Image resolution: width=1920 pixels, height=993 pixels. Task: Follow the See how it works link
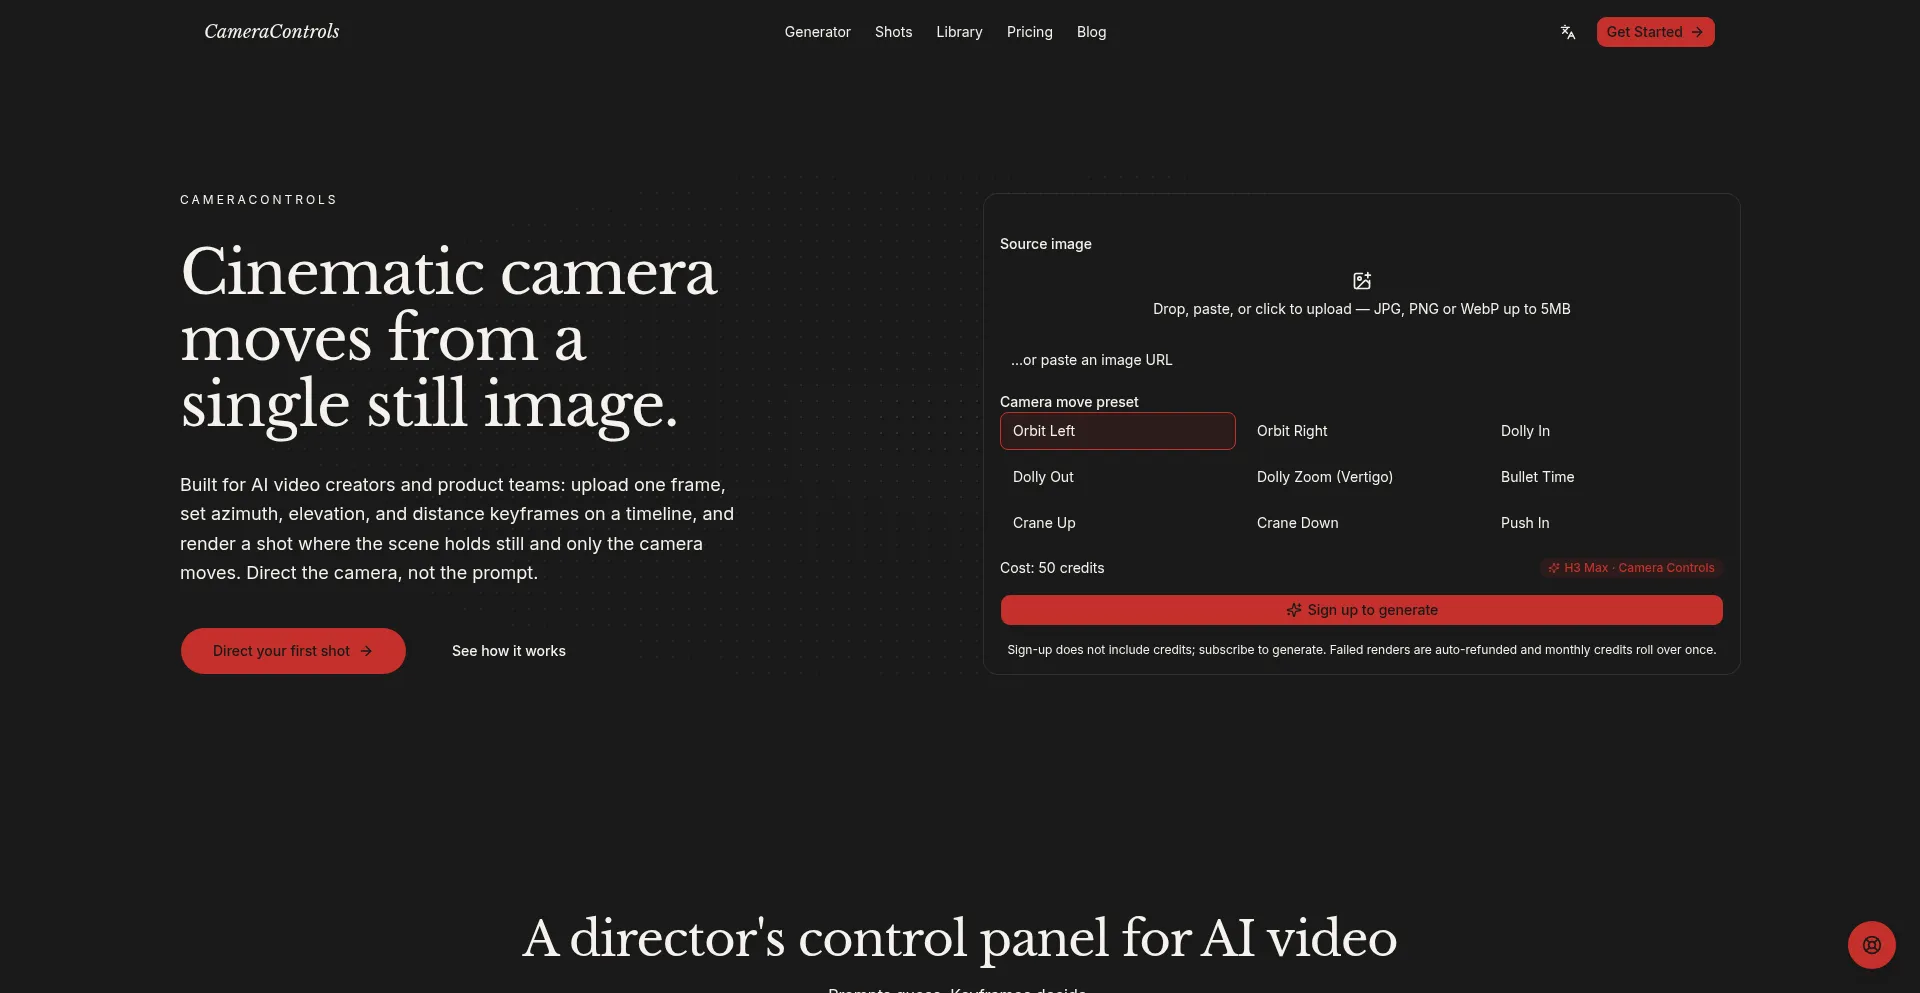[x=509, y=651]
